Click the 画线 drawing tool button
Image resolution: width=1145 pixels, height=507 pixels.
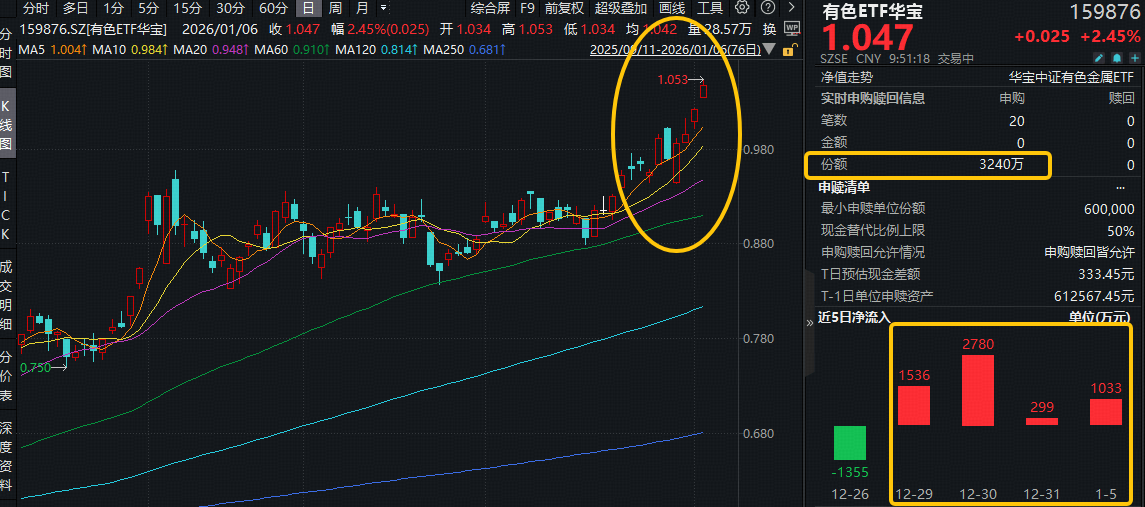(671, 8)
